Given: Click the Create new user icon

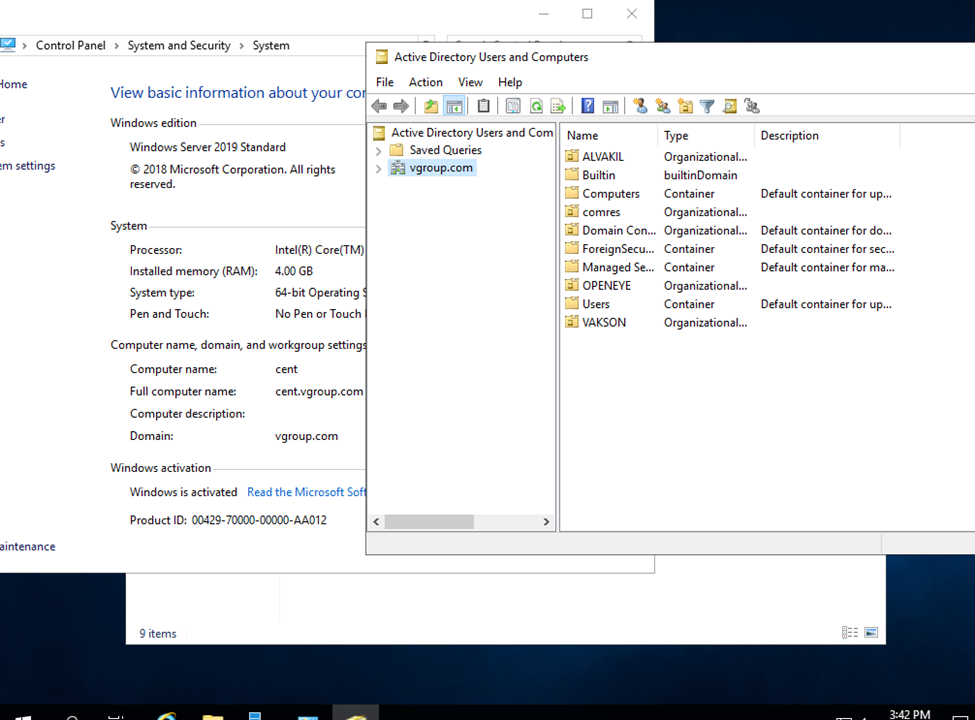Looking at the screenshot, I should 640,106.
